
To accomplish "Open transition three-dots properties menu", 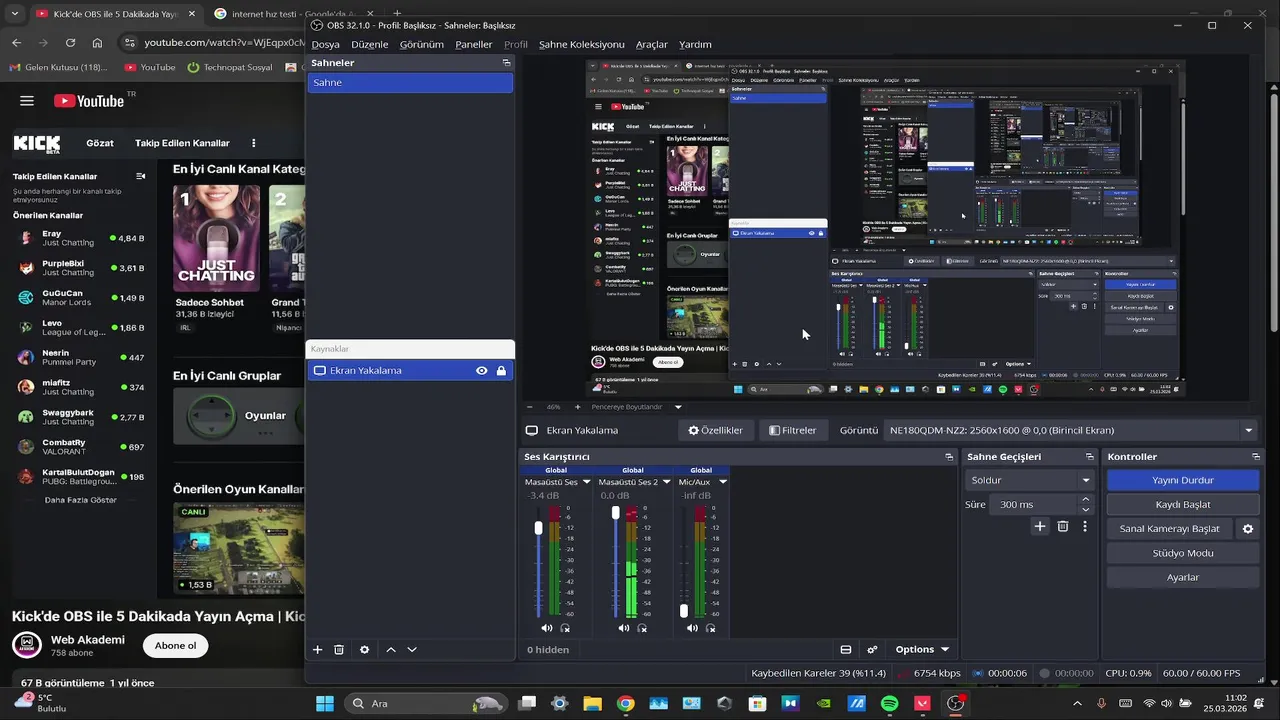I will click(1085, 526).
